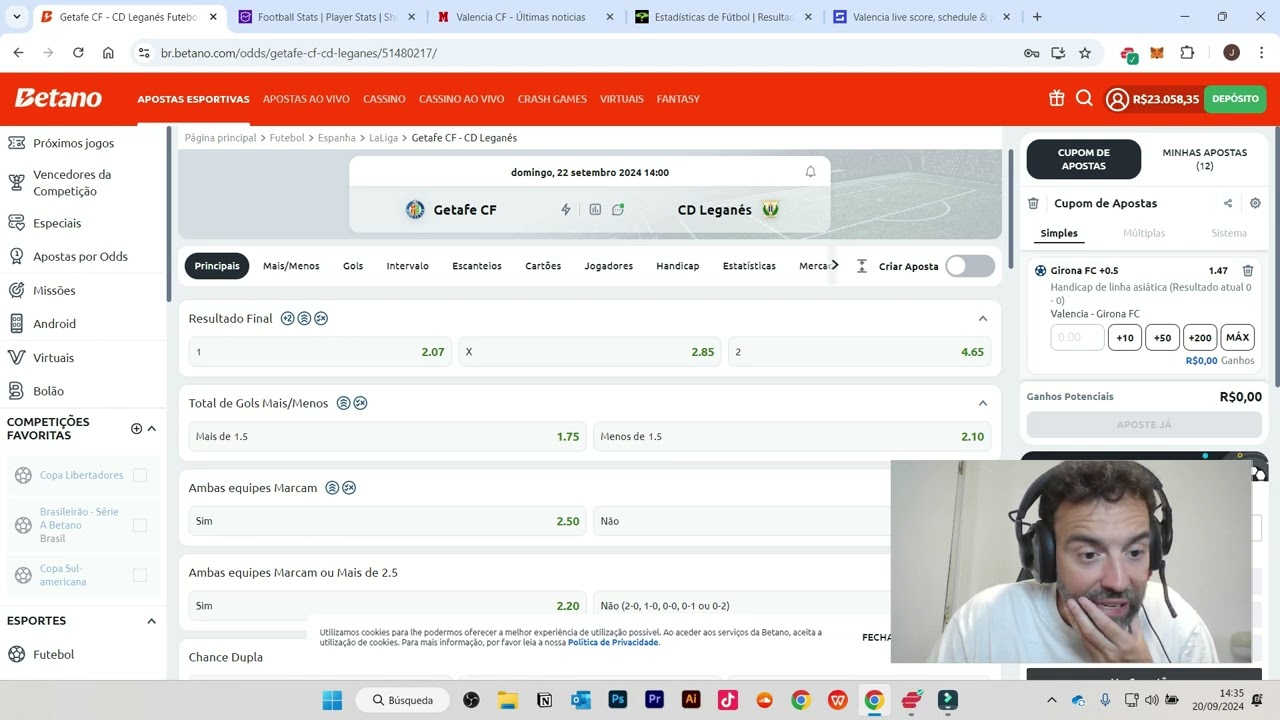Image resolution: width=1280 pixels, height=720 pixels.
Task: Add a favorite competition plus icon
Action: 137,428
